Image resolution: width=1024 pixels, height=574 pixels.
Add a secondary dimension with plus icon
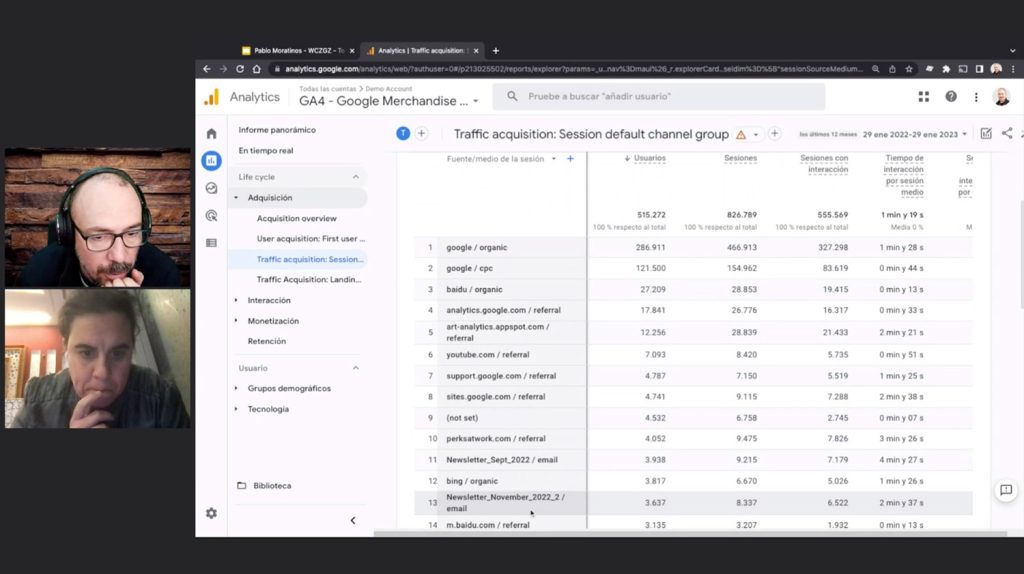570,158
